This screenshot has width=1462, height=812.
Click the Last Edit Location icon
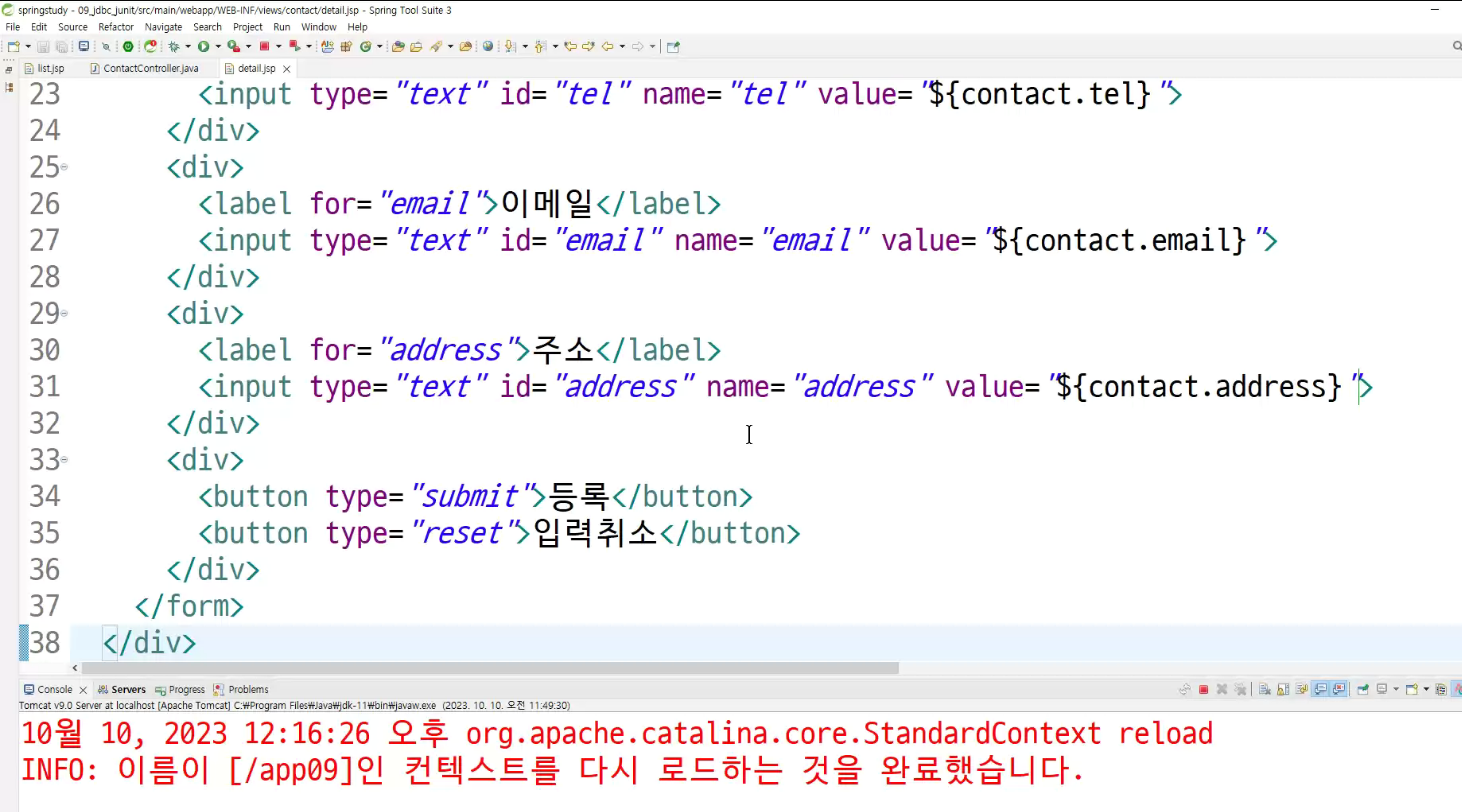tap(570, 46)
